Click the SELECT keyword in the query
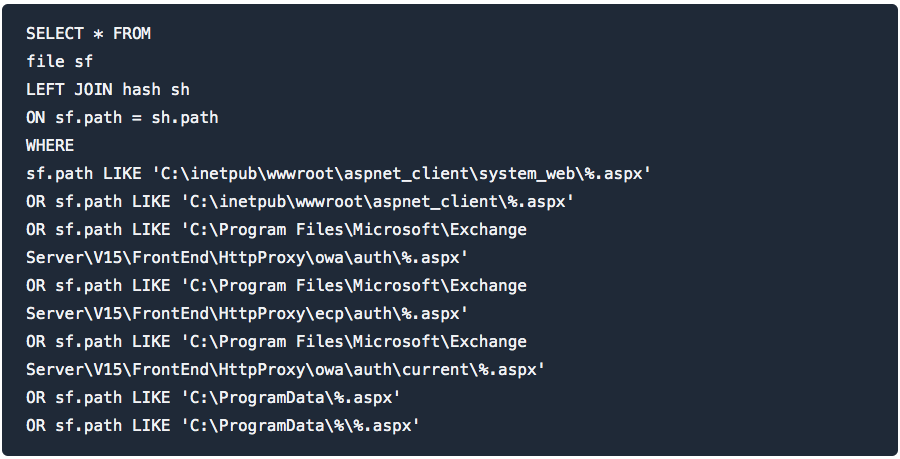Screen dimensions: 900x459 [55, 34]
